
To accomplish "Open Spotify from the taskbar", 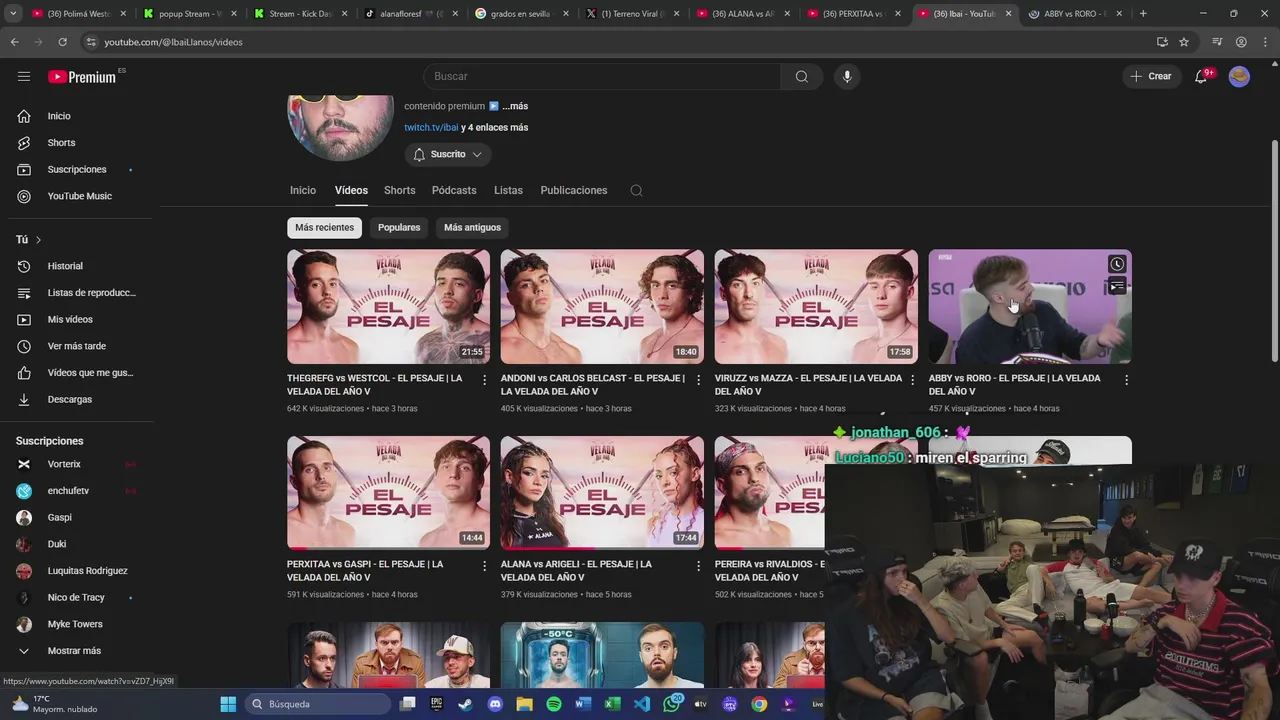I will coord(554,704).
